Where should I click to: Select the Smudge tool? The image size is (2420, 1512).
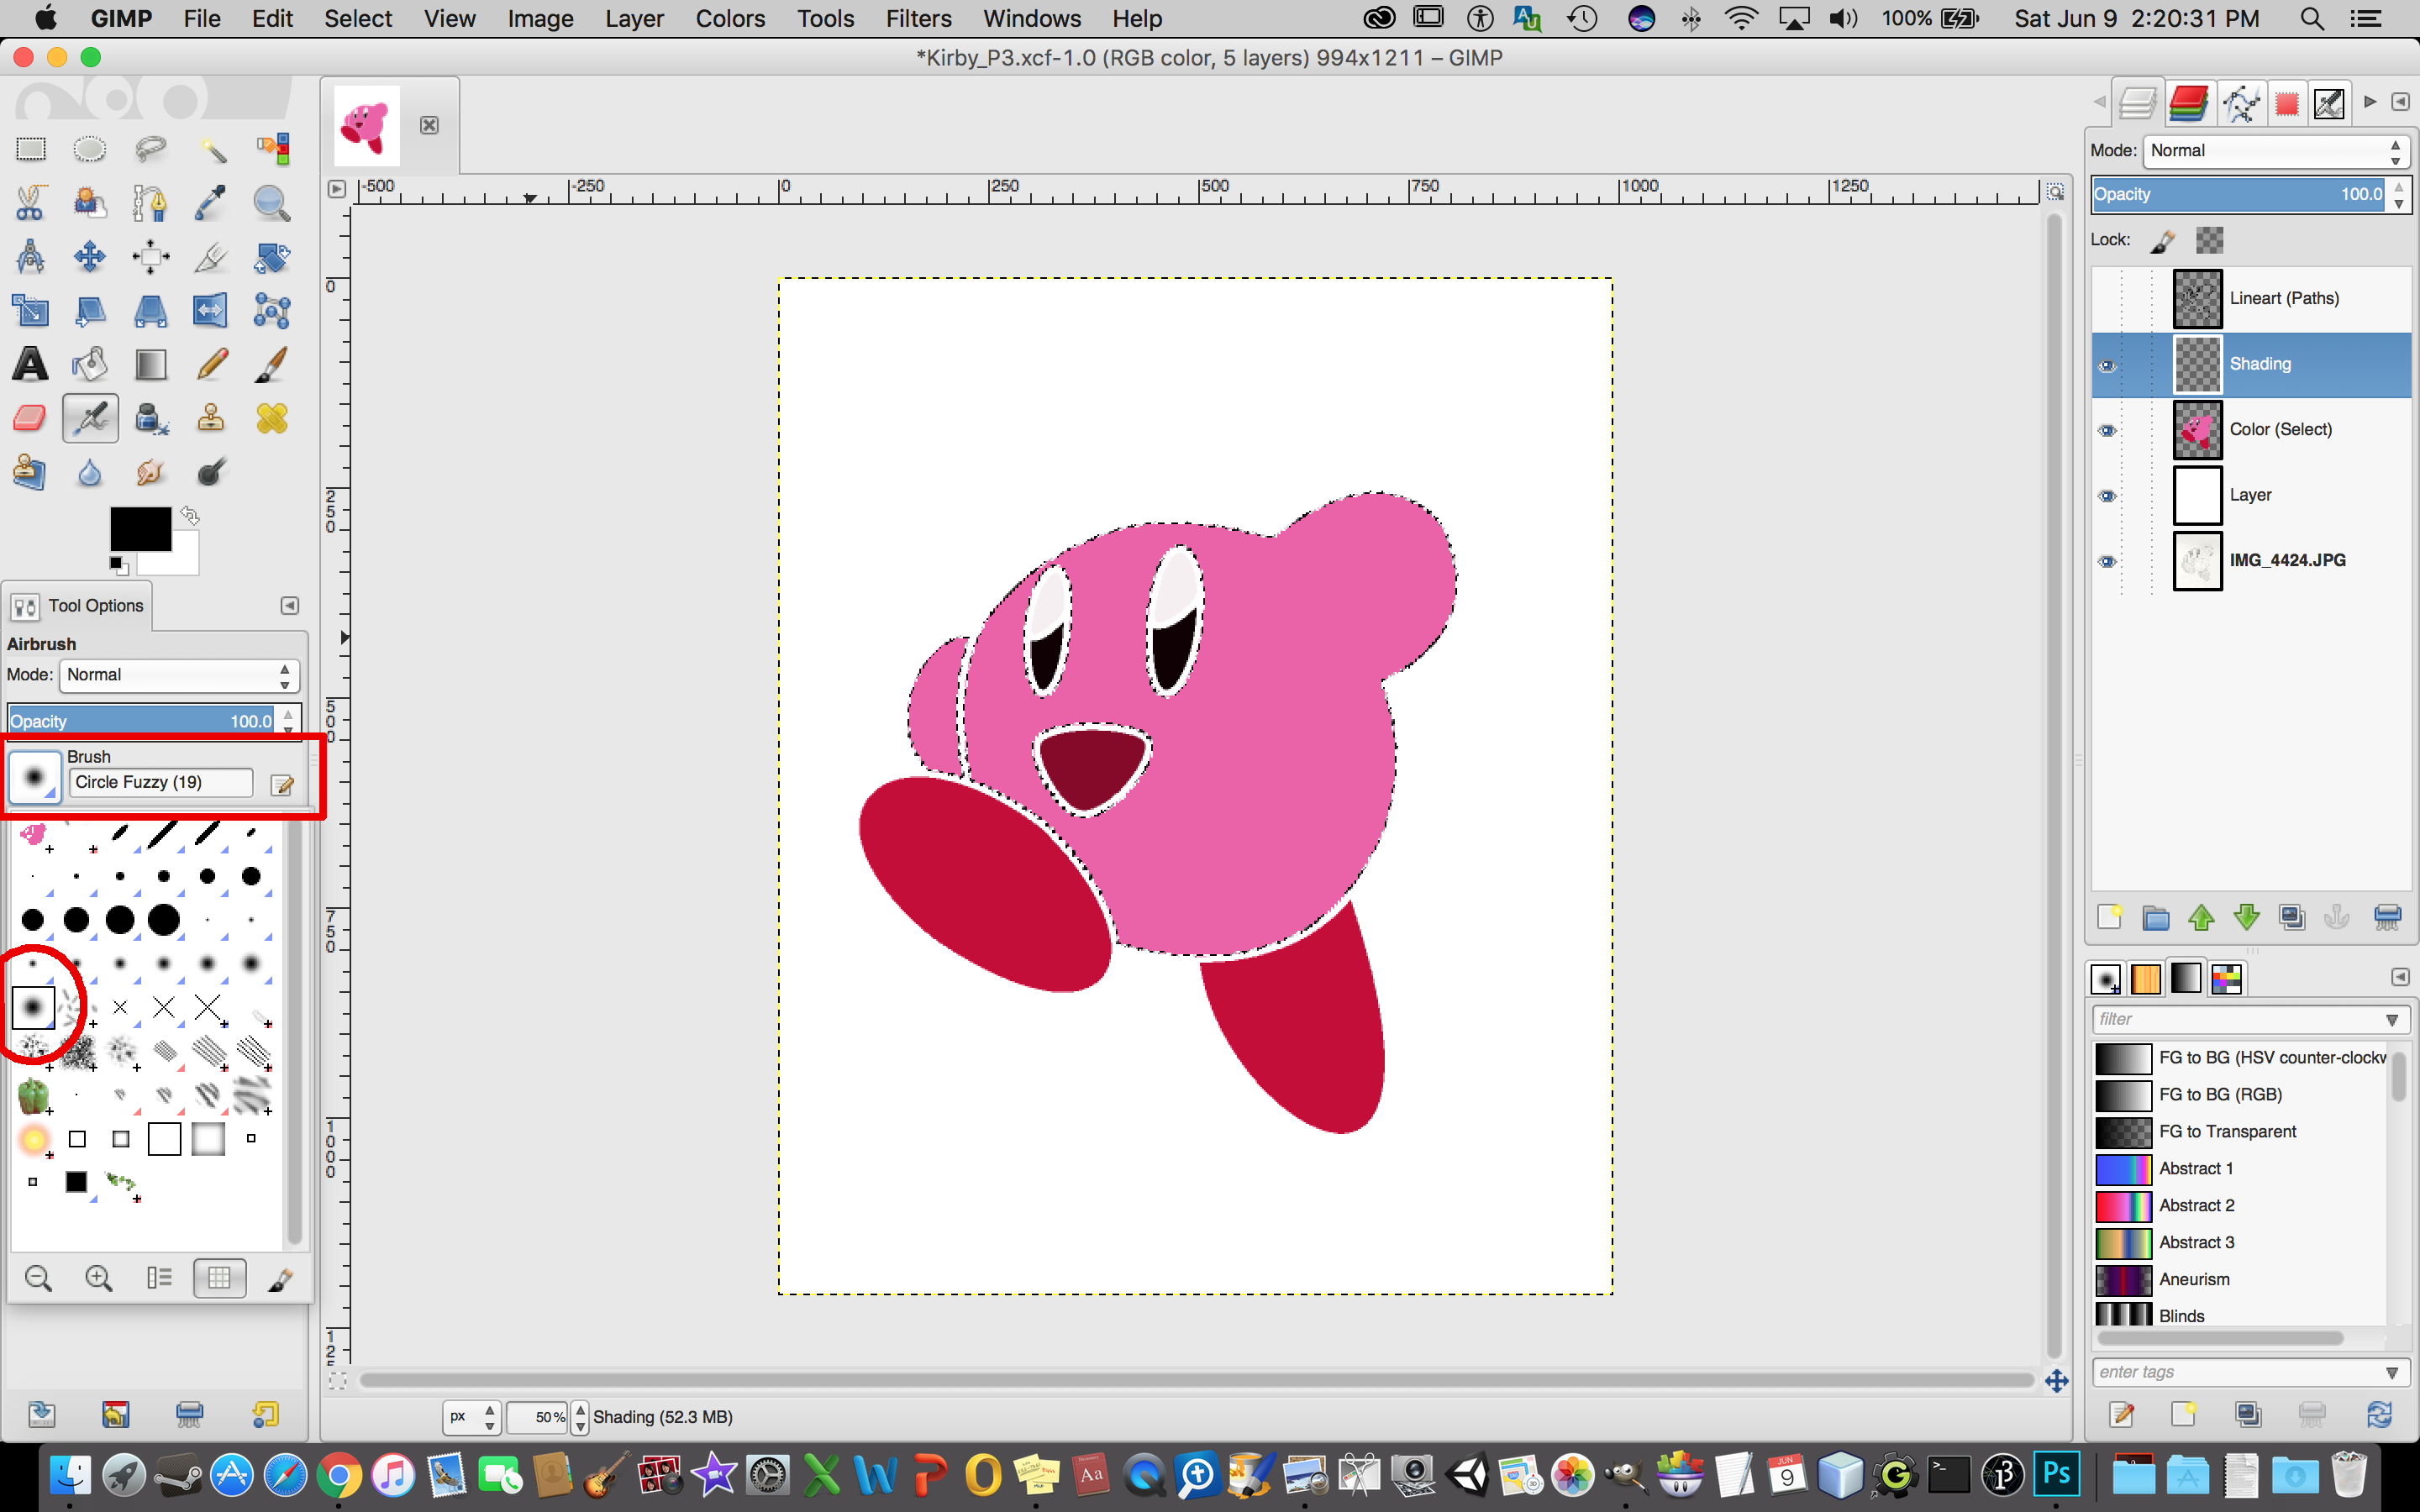pos(150,472)
